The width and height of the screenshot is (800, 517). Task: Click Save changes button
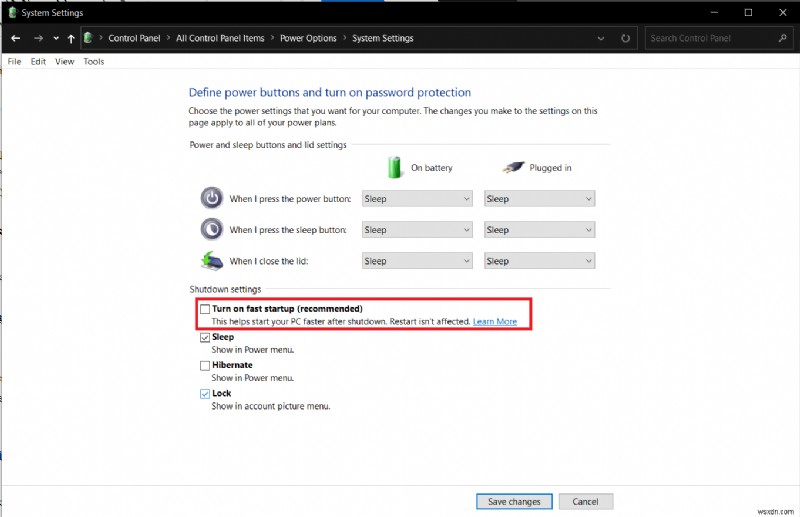pyautogui.click(x=514, y=502)
